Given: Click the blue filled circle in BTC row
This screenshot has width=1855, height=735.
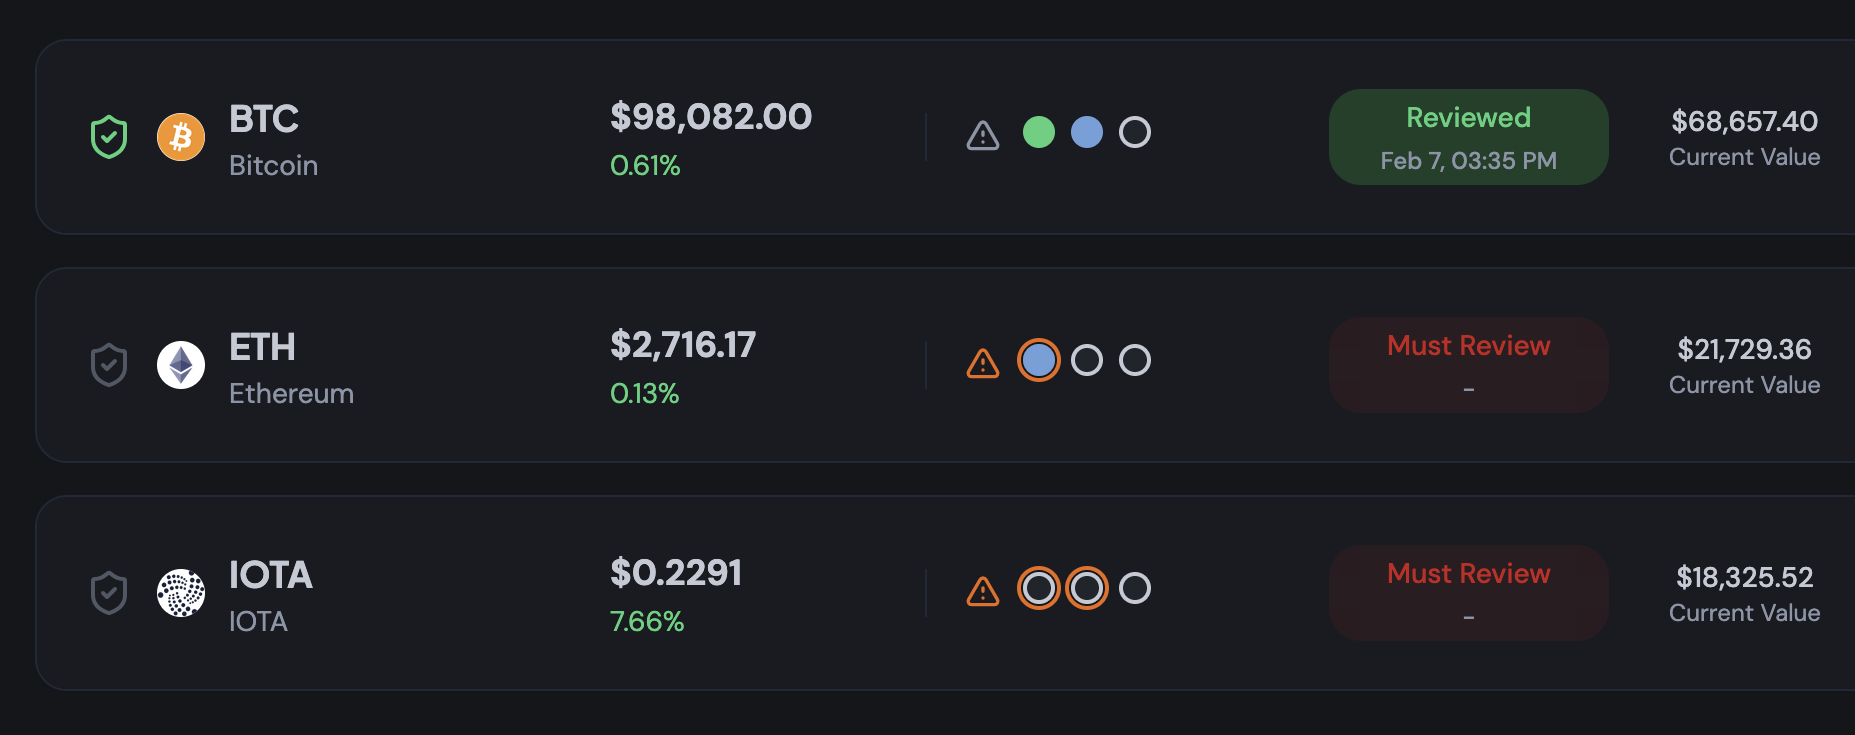Looking at the screenshot, I should pos(1087,132).
